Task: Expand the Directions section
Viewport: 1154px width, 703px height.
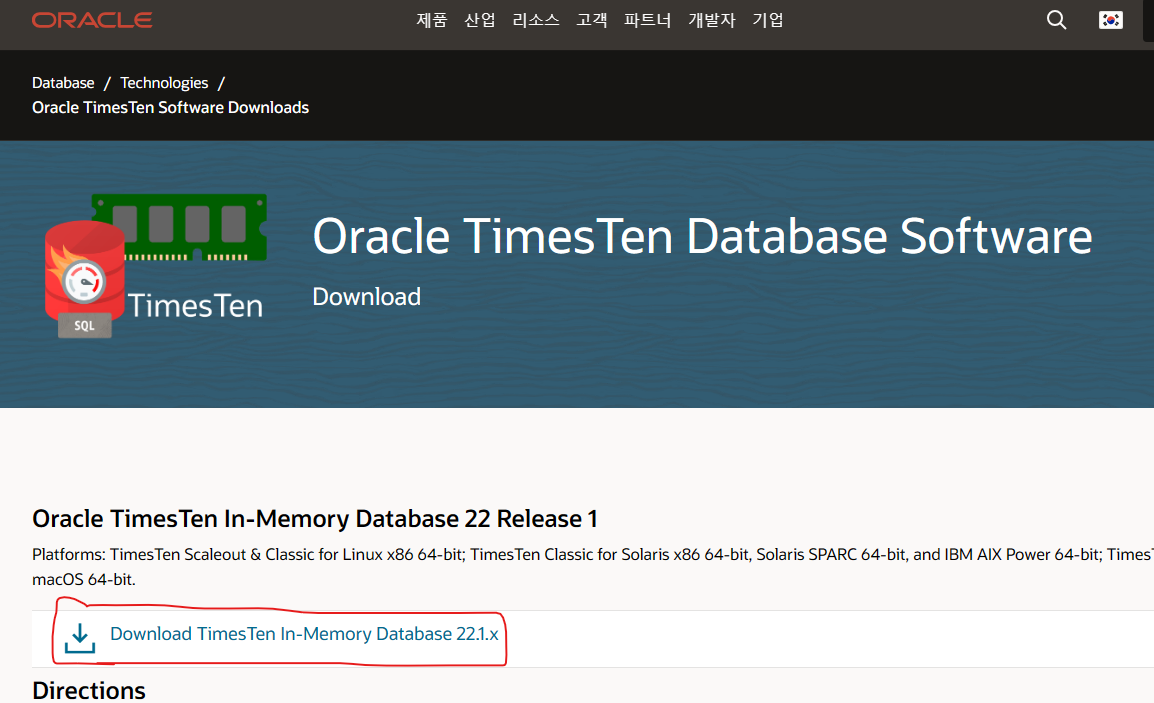Action: 89,690
